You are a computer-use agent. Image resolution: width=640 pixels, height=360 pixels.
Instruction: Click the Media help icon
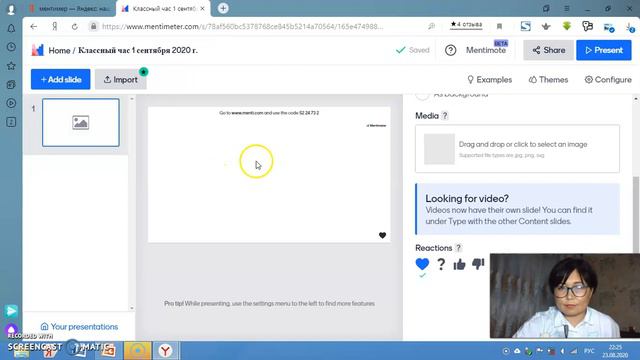[x=445, y=116]
